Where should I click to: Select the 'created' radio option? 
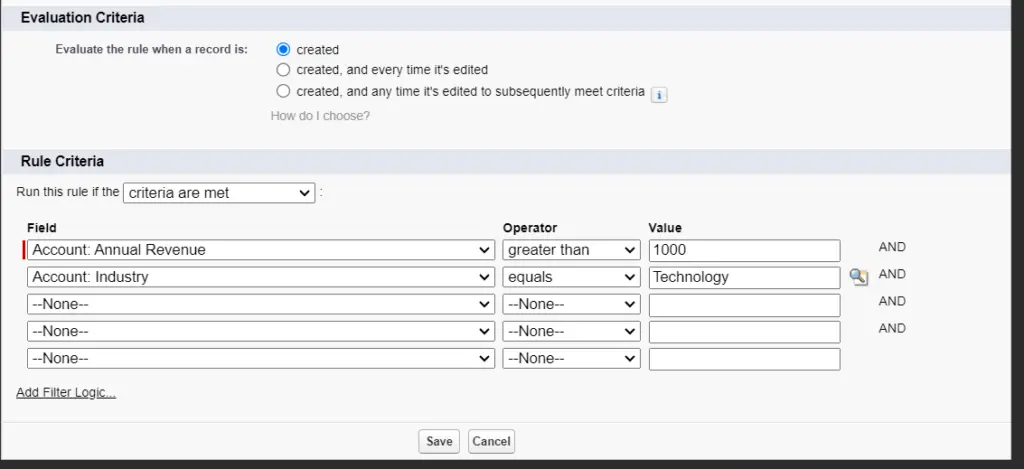[283, 49]
